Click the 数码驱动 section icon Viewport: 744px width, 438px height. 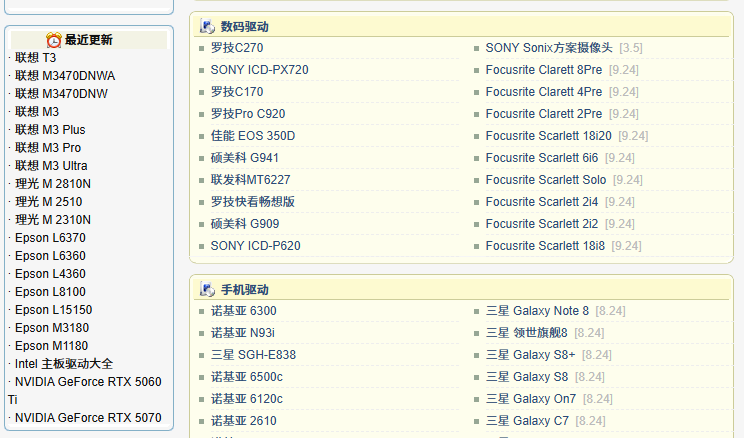[x=207, y=27]
